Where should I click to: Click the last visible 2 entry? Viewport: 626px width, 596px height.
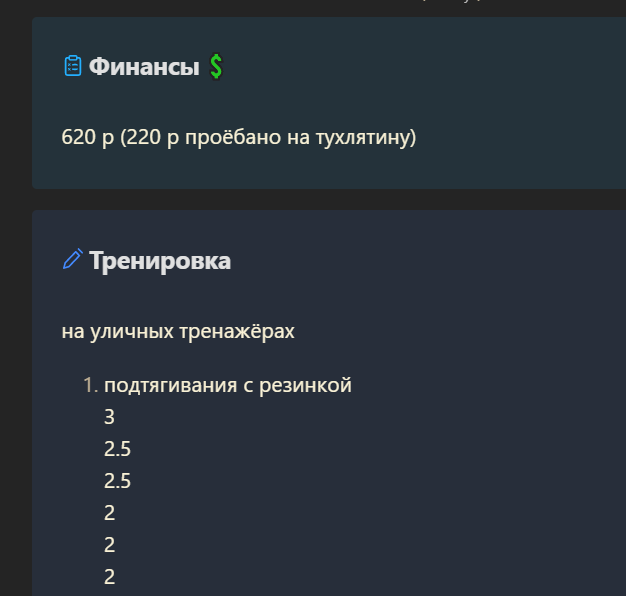pyautogui.click(x=109, y=577)
